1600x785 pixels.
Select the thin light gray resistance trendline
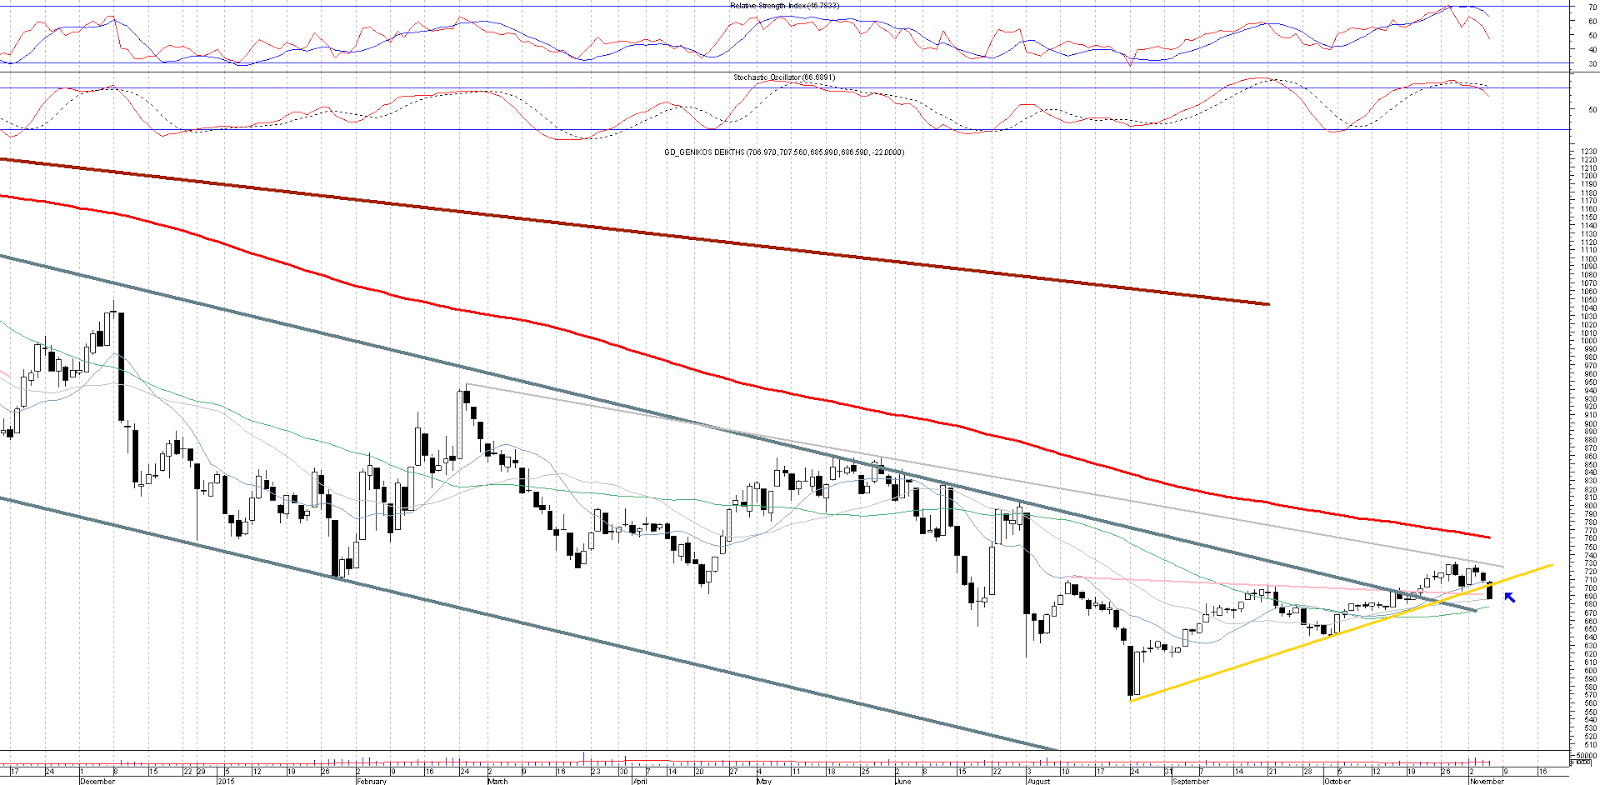[x=985, y=476]
